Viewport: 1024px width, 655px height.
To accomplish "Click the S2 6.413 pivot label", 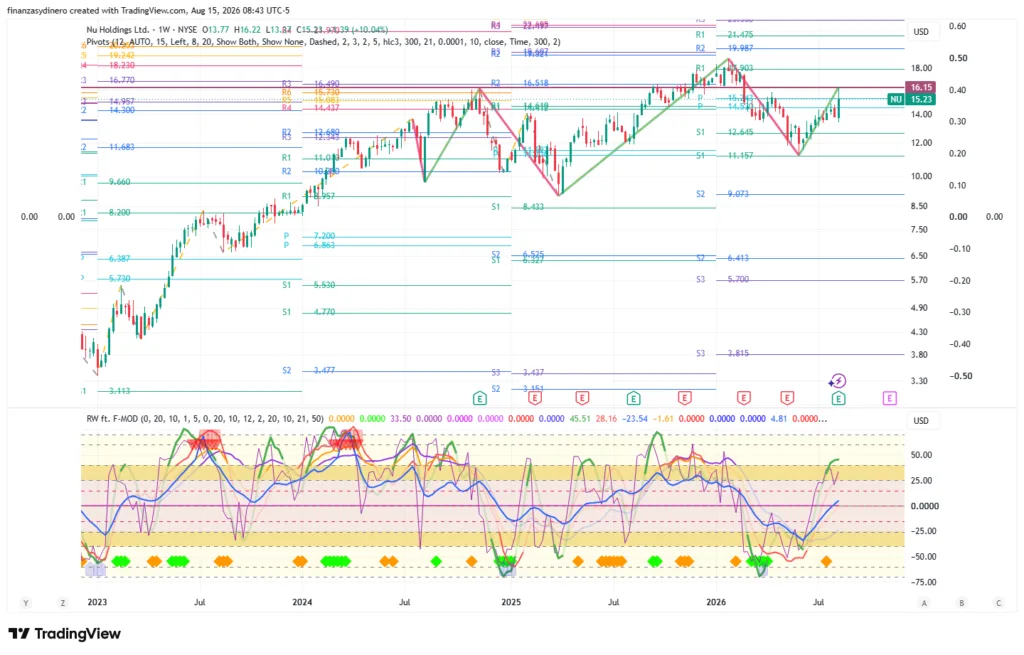I will (722, 258).
